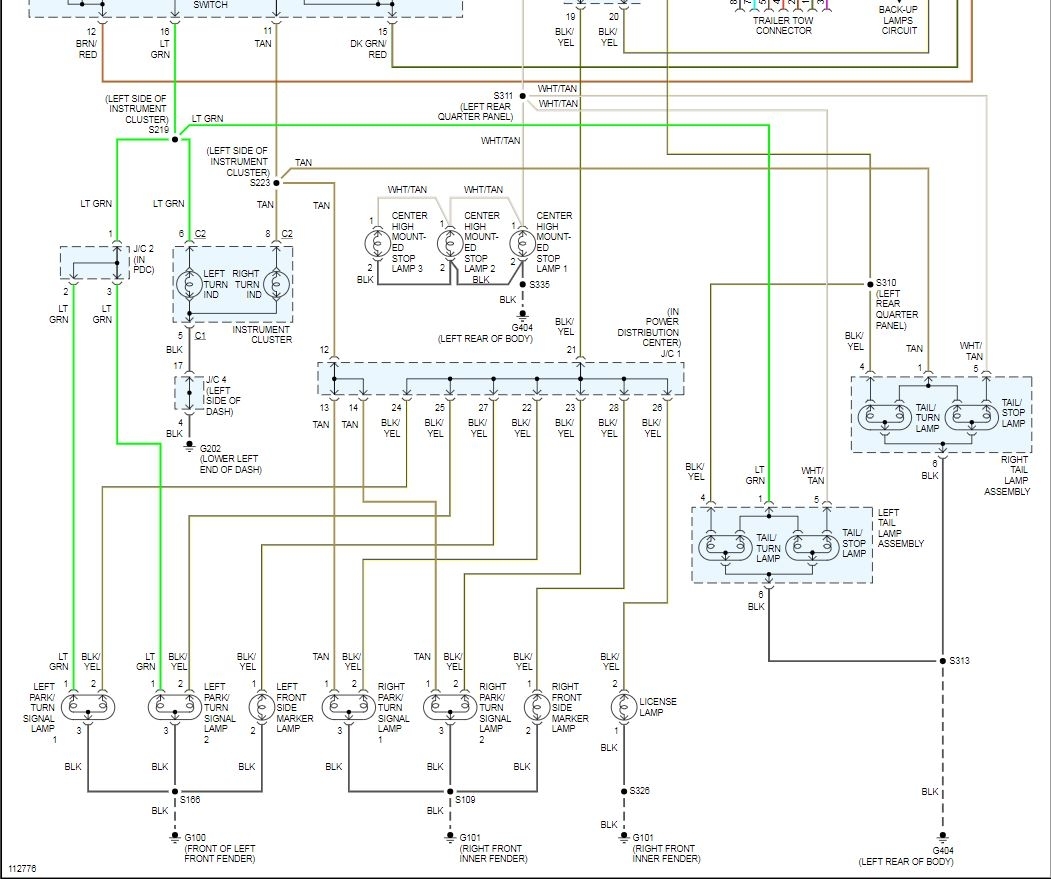Select Center High Mounted Stop Lamp 3 bulb

pos(377,243)
